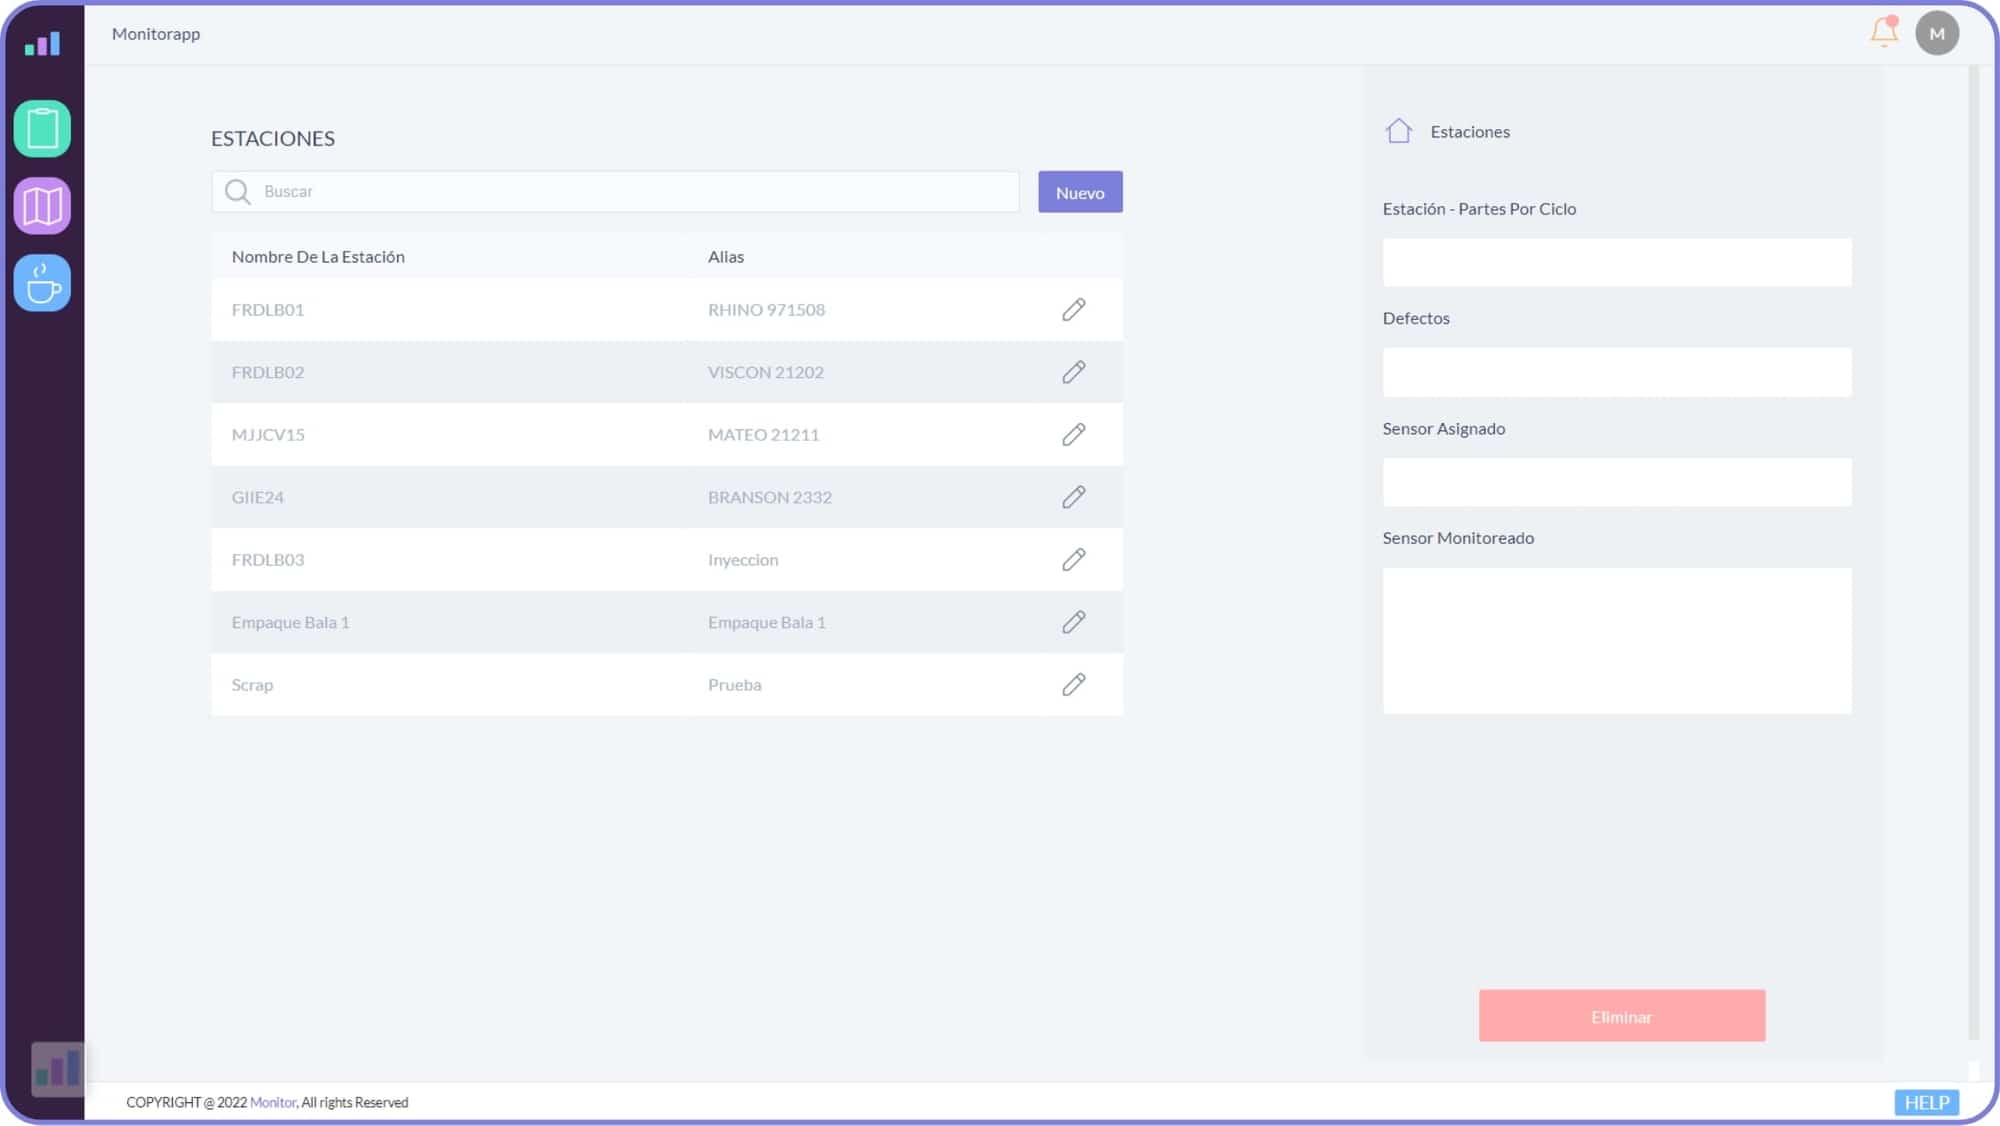Click the Monitorapp bar-chart logo icon
2000x1126 pixels.
pyautogui.click(x=42, y=43)
